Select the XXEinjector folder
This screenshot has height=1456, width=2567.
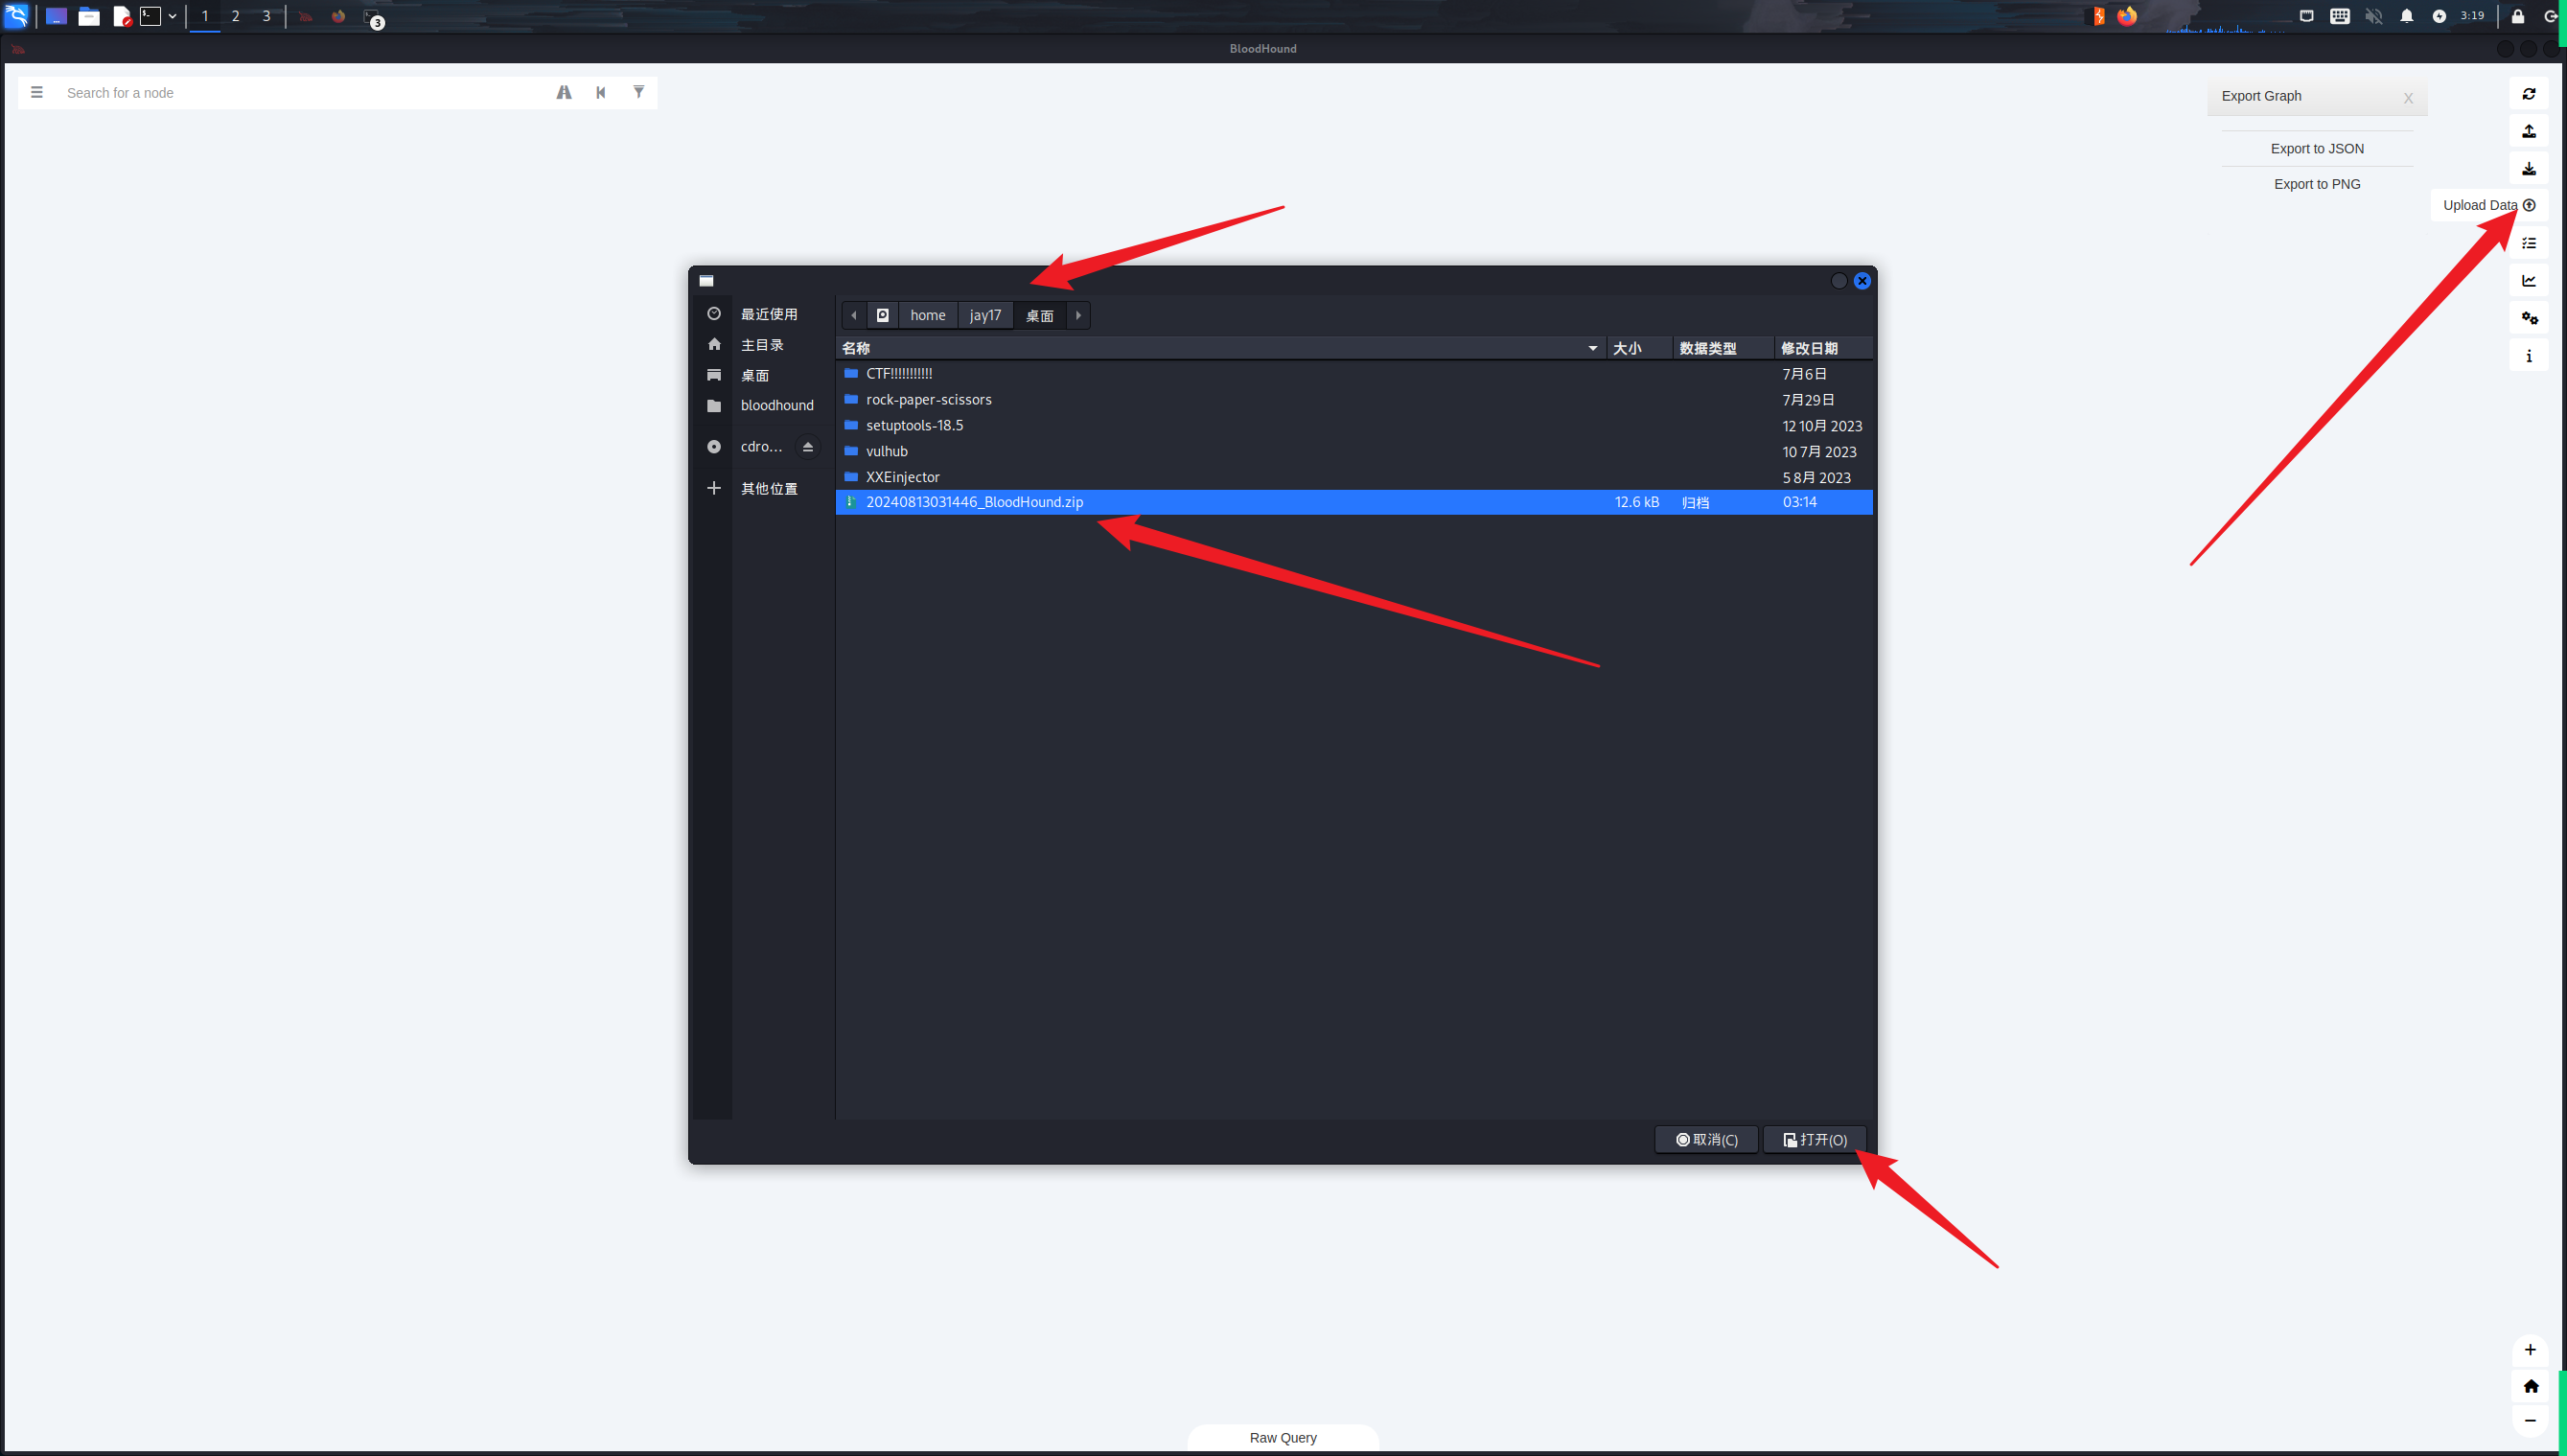click(x=1354, y=477)
